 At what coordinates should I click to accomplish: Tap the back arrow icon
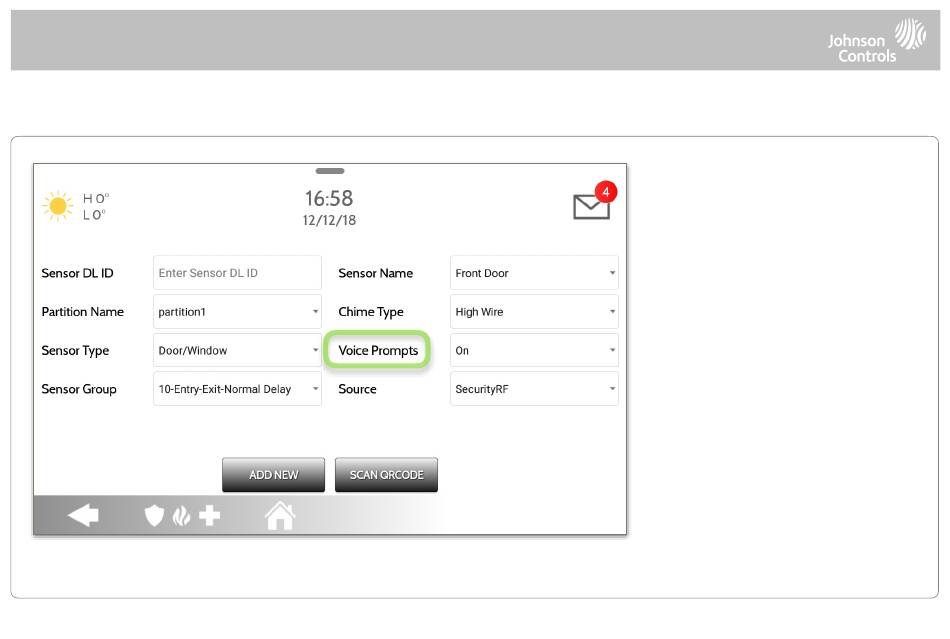[83, 515]
